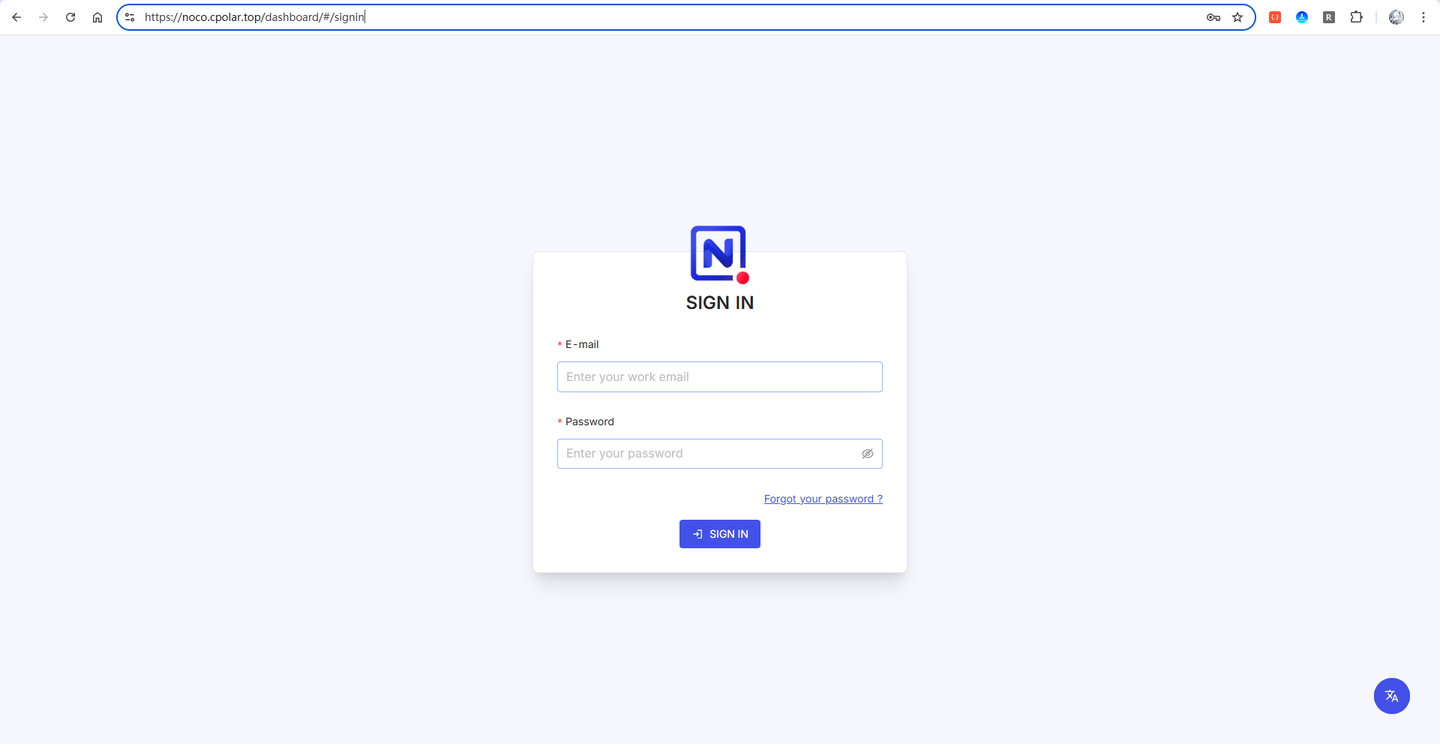
Task: Click the site permissions icon in address bar
Action: tap(129, 17)
